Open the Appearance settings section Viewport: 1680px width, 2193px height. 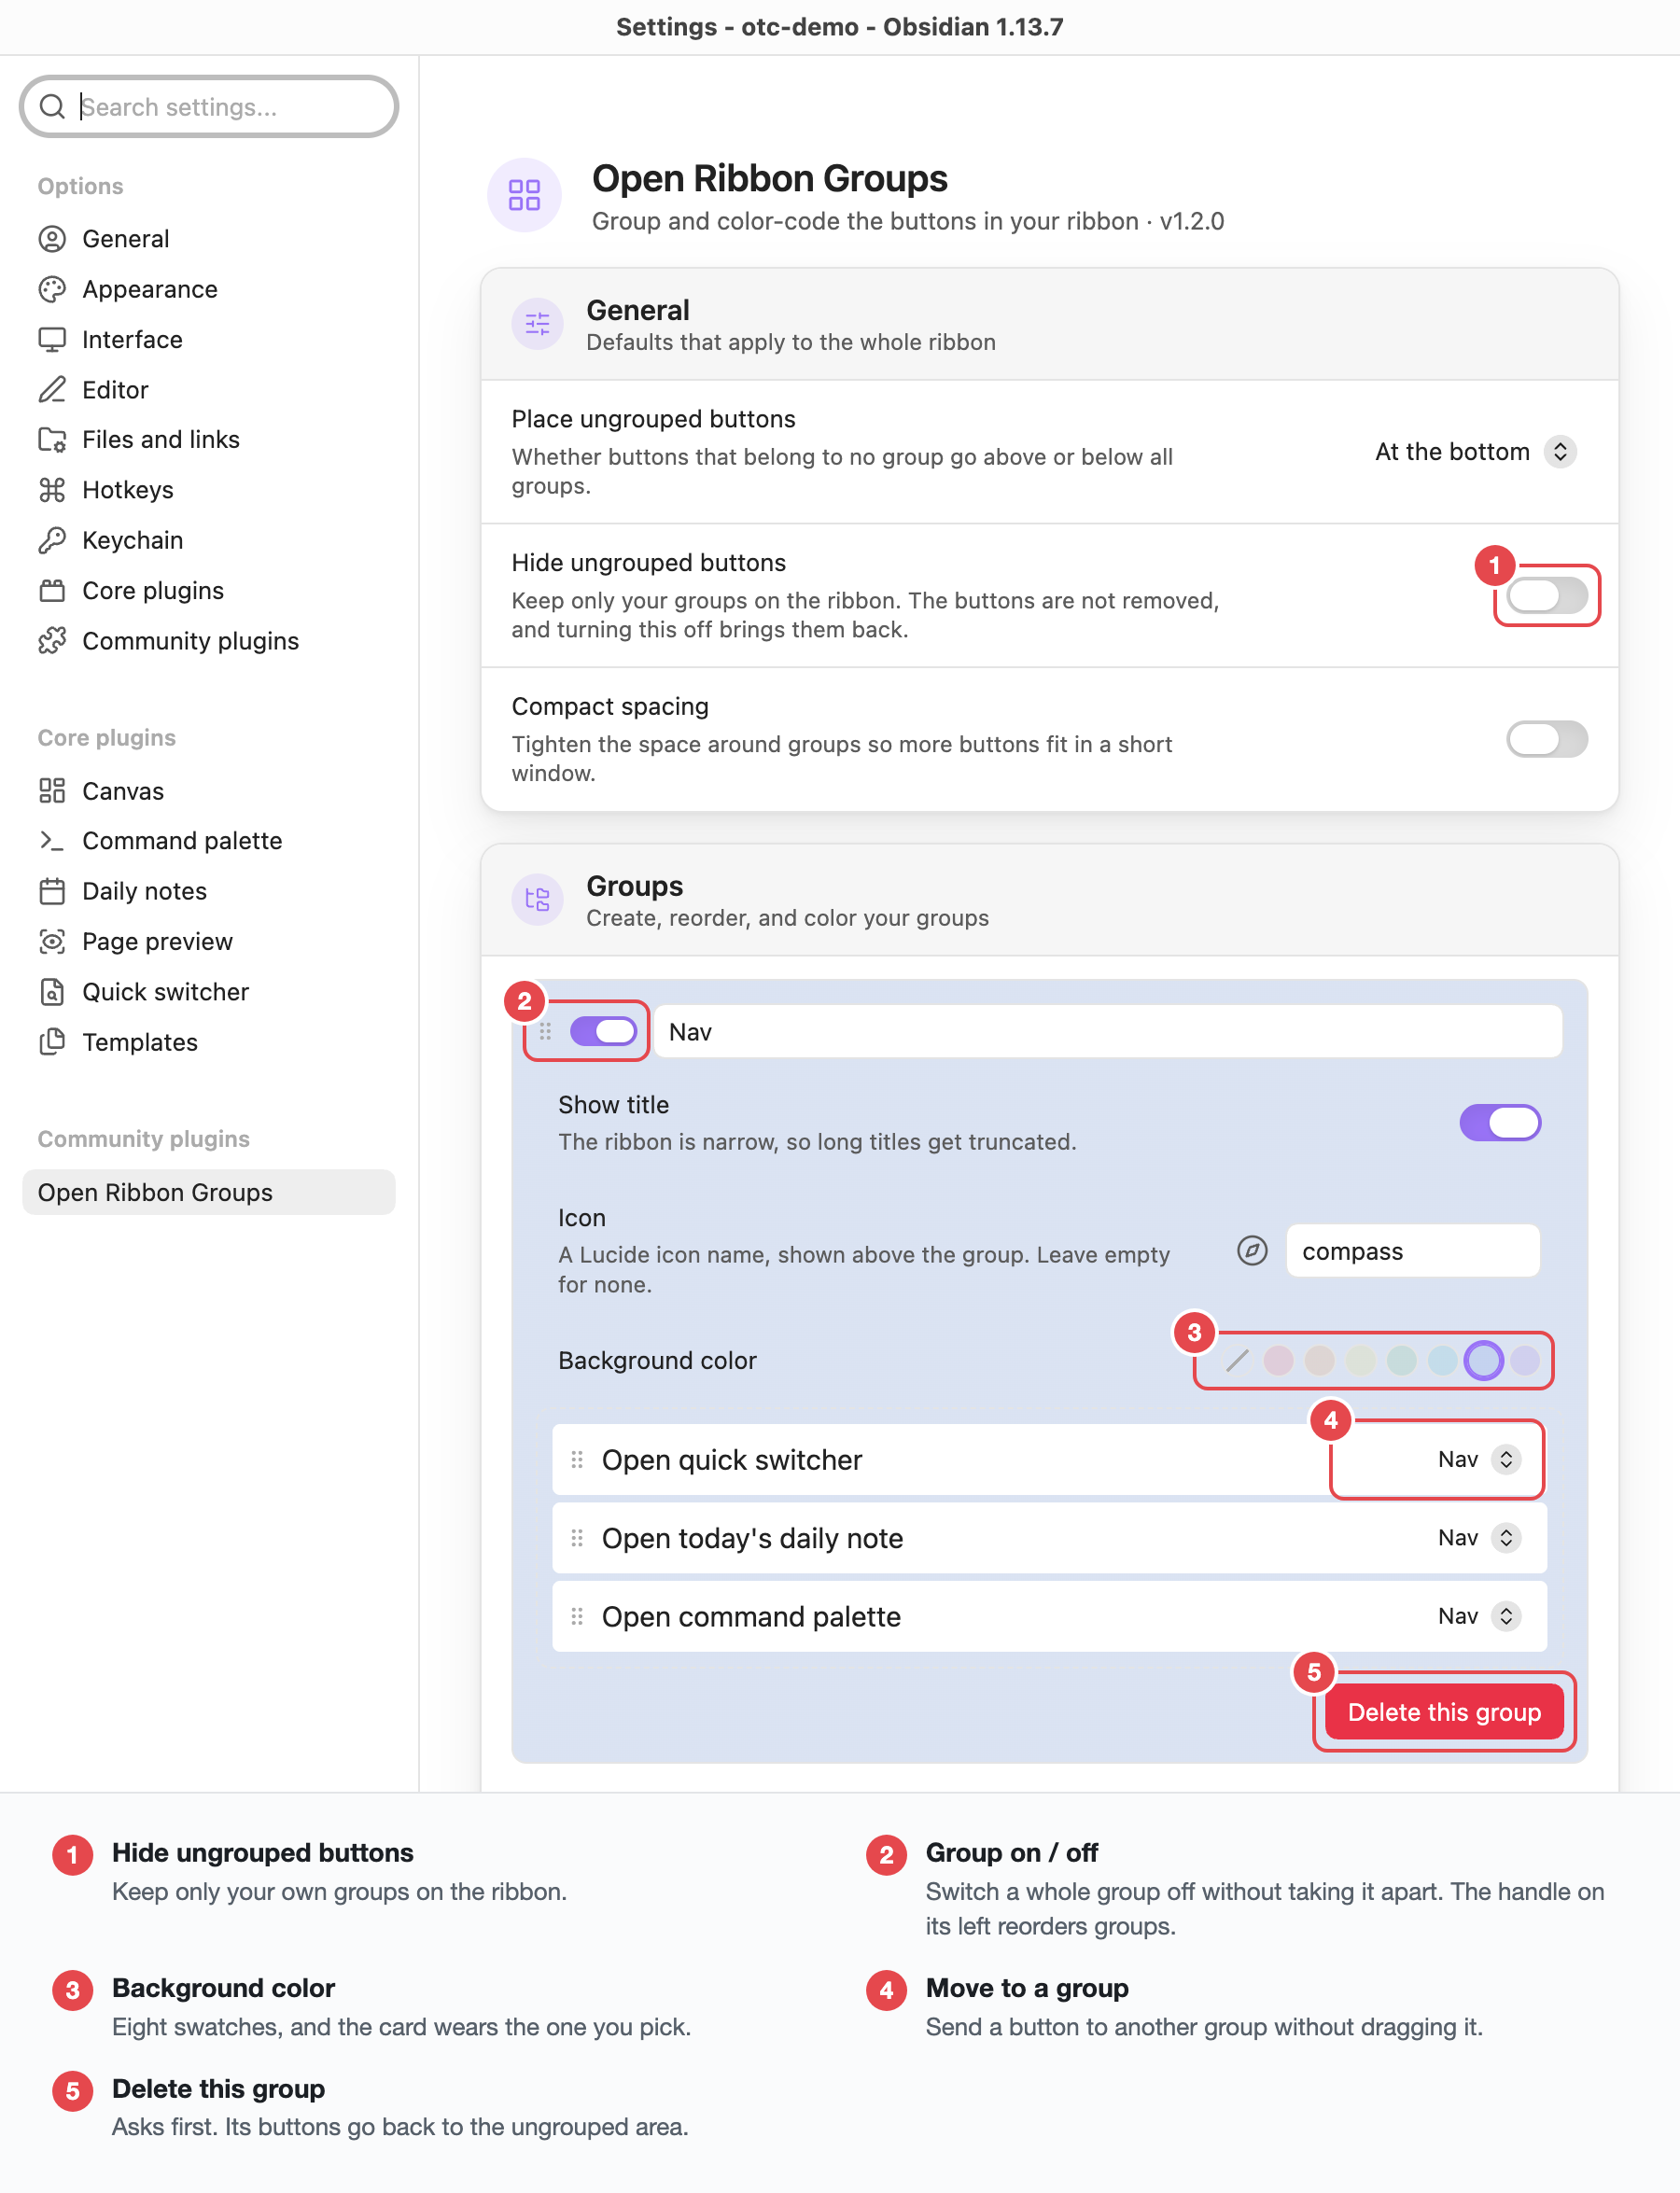pyautogui.click(x=208, y=289)
